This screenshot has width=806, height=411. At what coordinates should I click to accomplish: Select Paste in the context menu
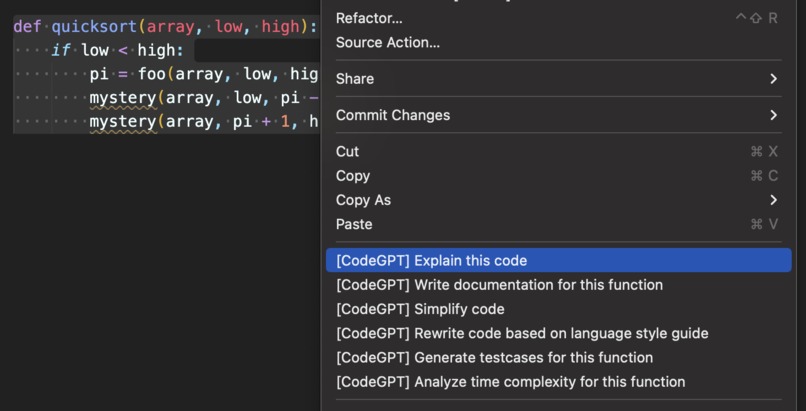[558, 224]
